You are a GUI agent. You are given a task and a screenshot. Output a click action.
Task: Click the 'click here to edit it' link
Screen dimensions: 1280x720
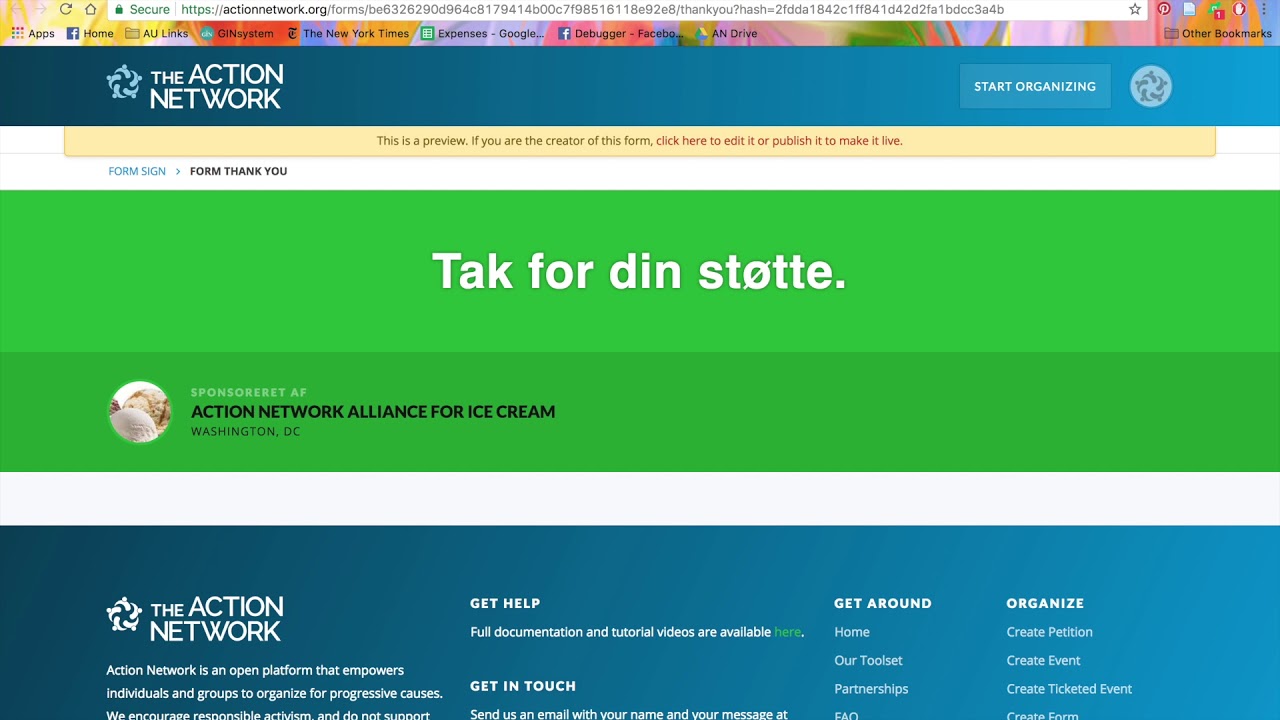click(x=705, y=141)
